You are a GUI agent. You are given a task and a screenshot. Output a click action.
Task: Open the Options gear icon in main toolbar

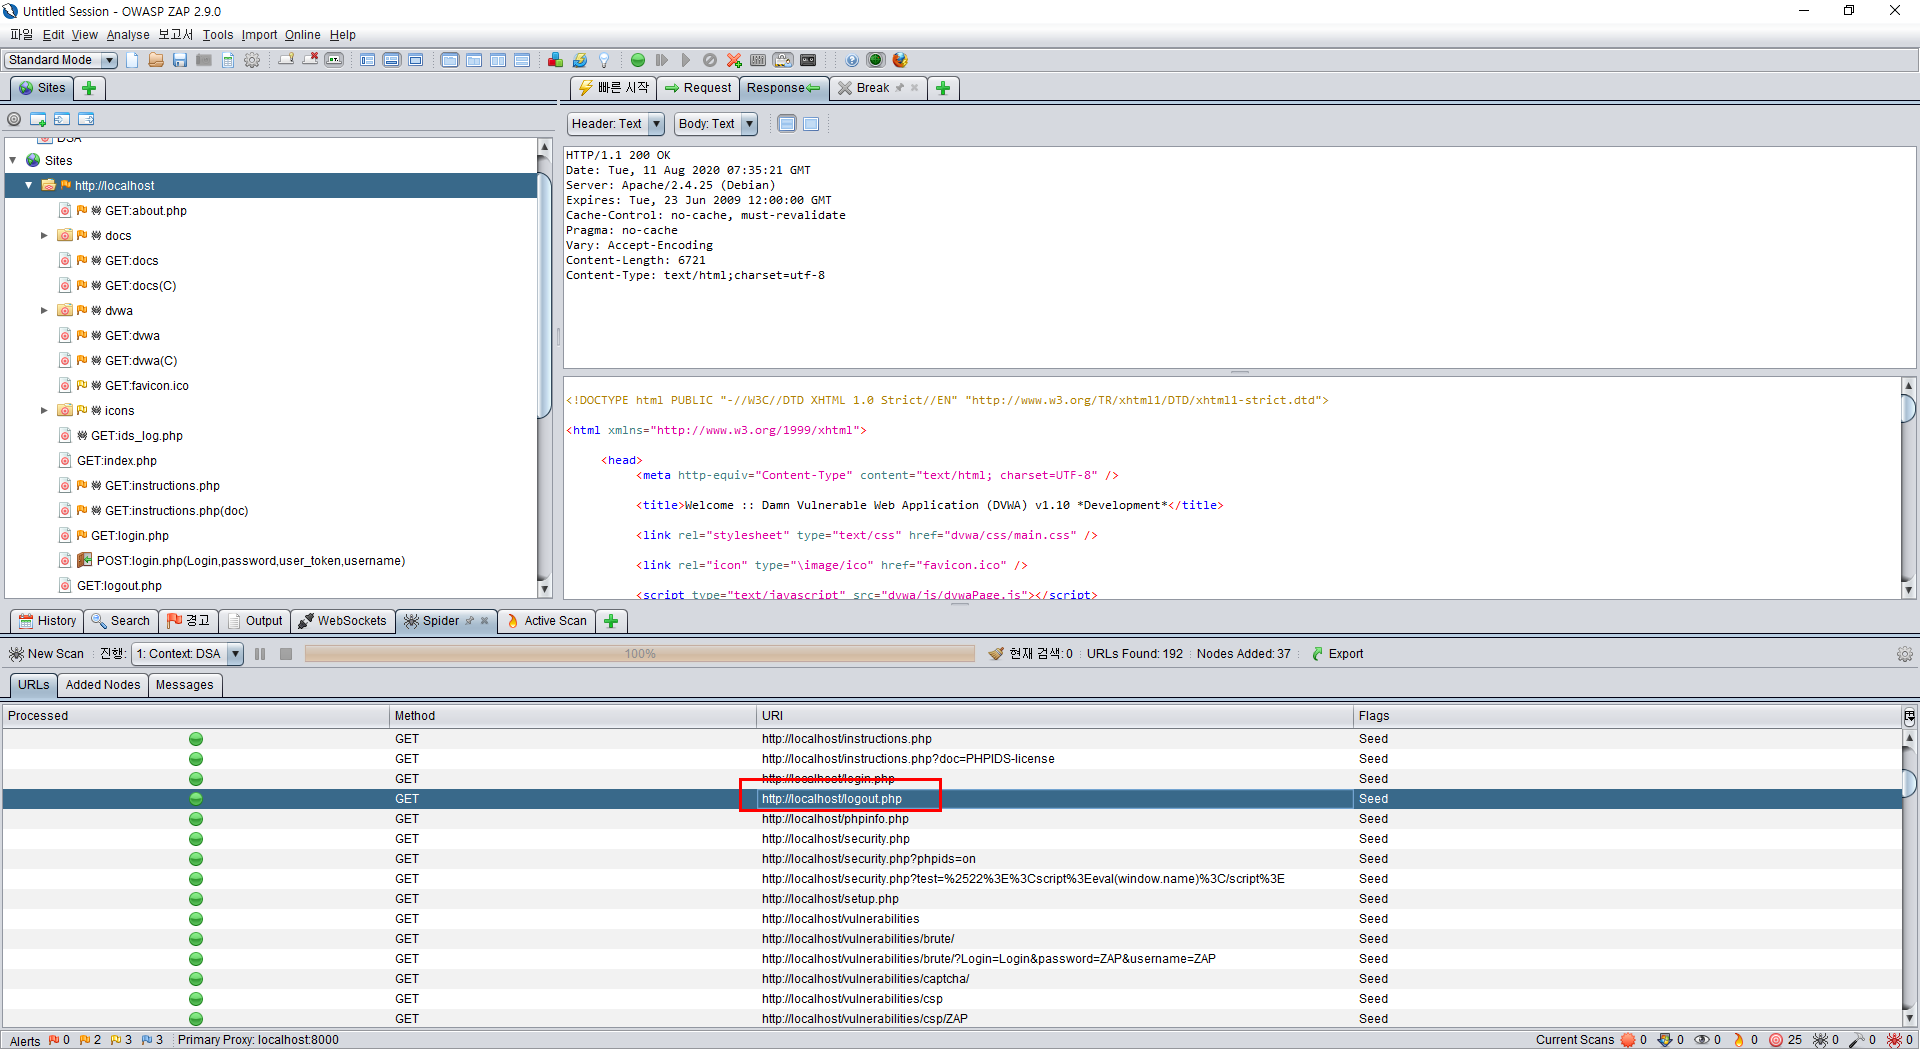coord(252,60)
